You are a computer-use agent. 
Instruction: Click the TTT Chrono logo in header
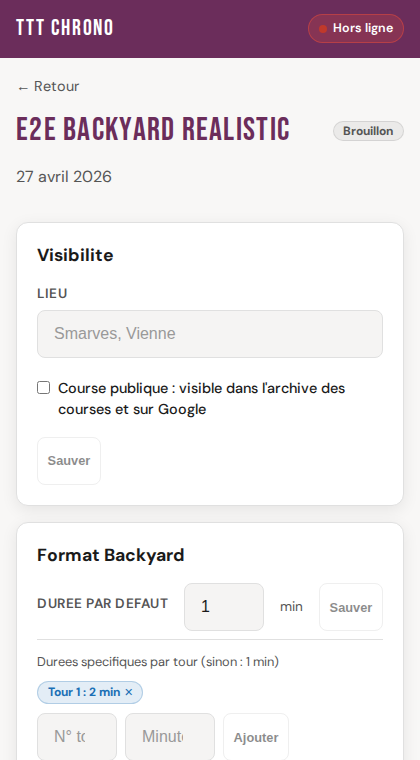(x=64, y=28)
